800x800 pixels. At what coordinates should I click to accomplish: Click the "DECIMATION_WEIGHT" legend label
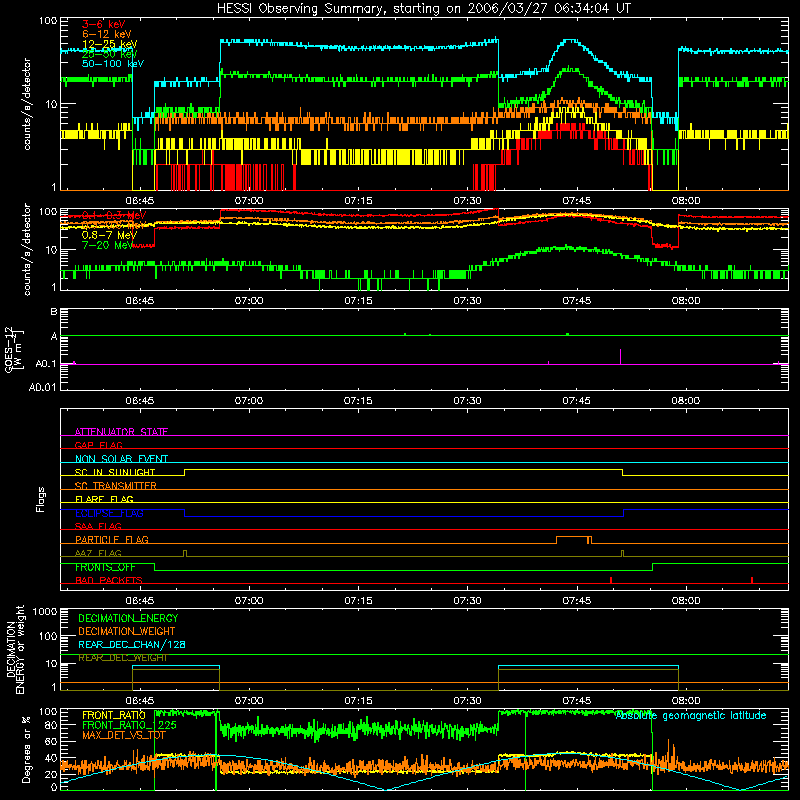(x=127, y=631)
